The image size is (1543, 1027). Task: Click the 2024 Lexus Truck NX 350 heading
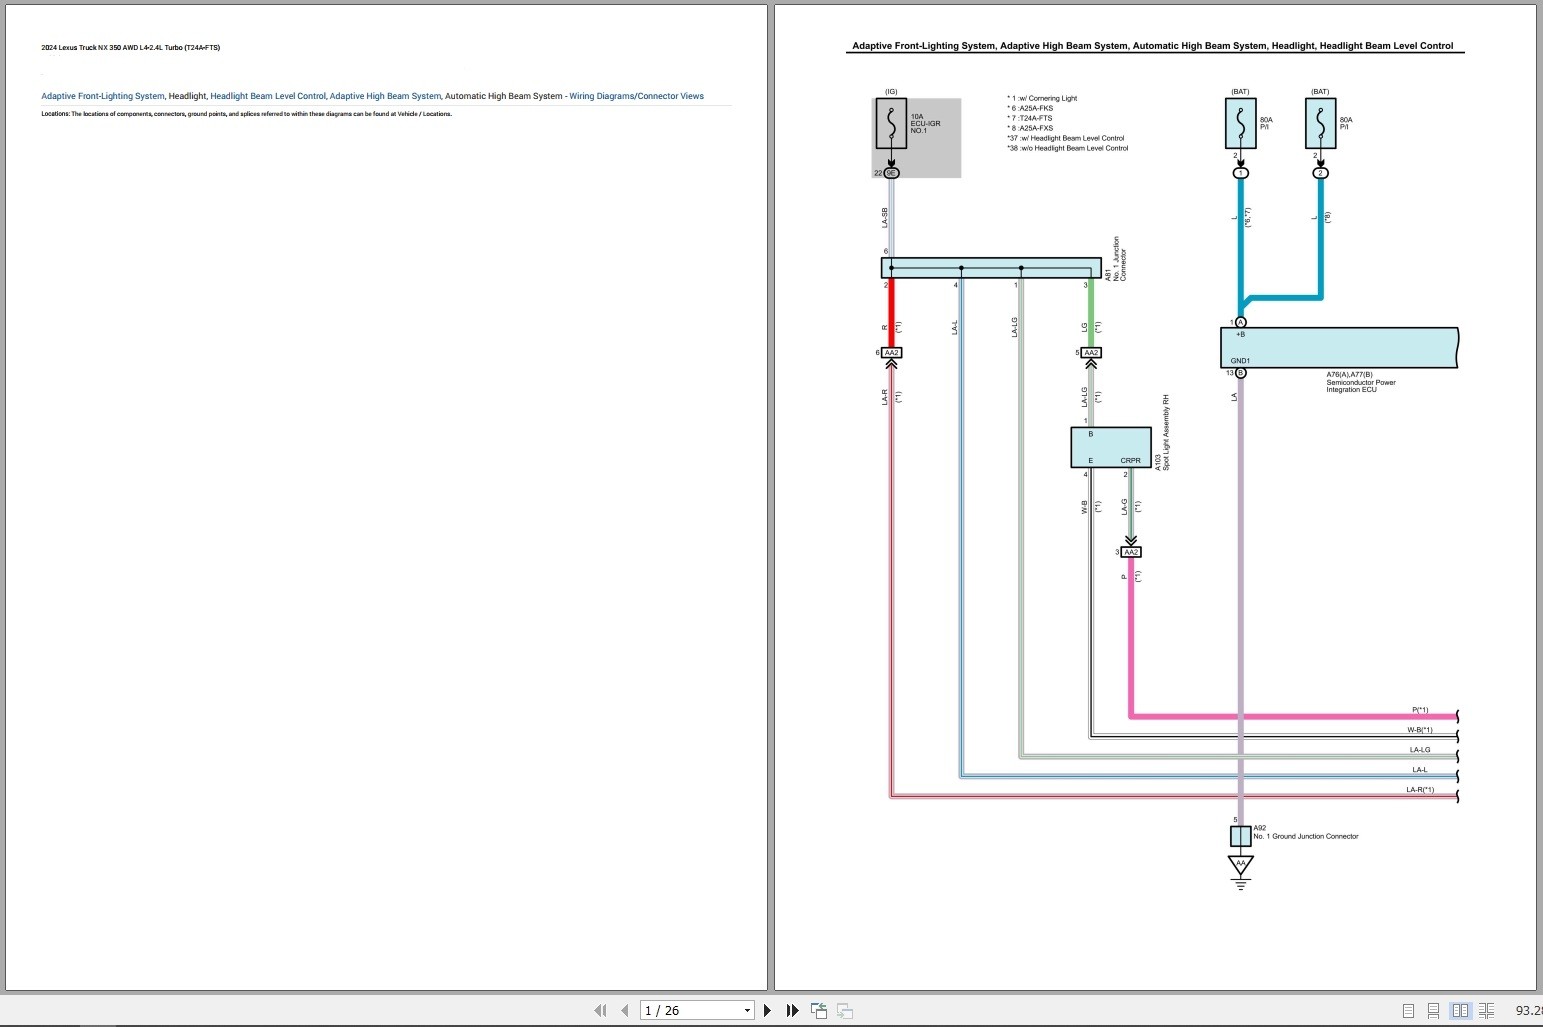click(130, 48)
